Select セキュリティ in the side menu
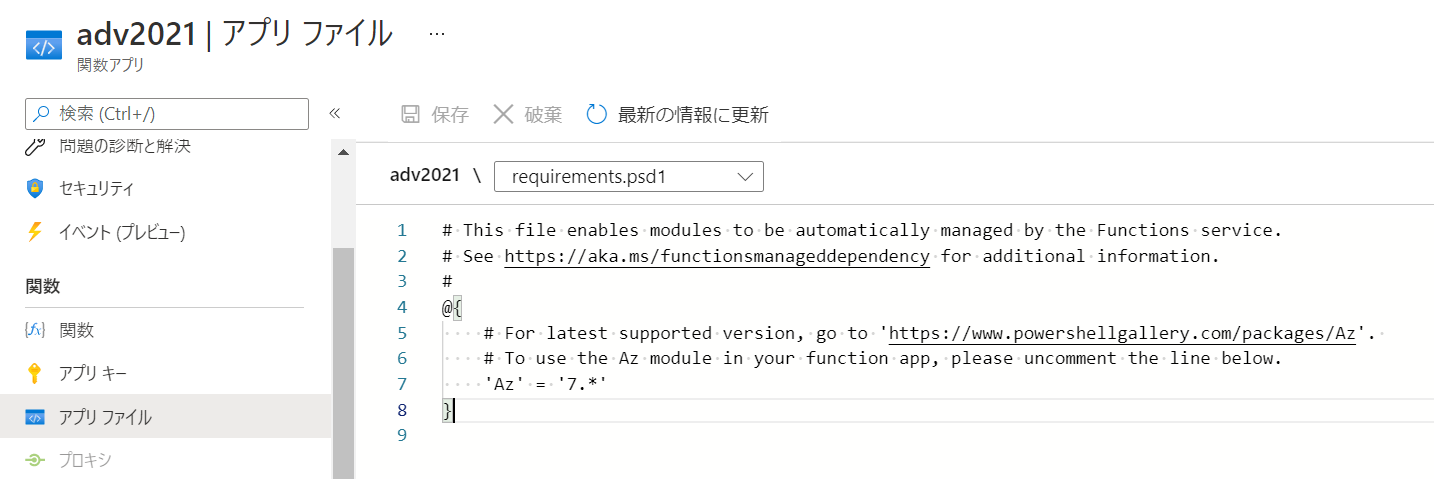Image resolution: width=1434 pixels, height=479 pixels. pos(96,188)
